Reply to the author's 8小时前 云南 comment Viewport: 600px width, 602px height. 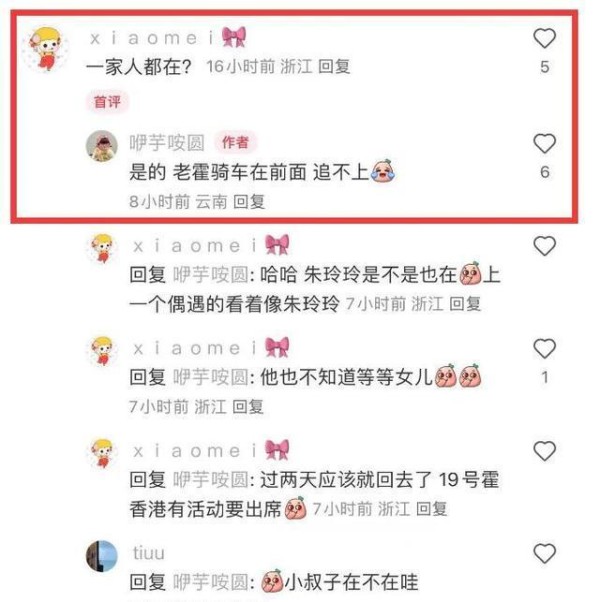point(249,202)
